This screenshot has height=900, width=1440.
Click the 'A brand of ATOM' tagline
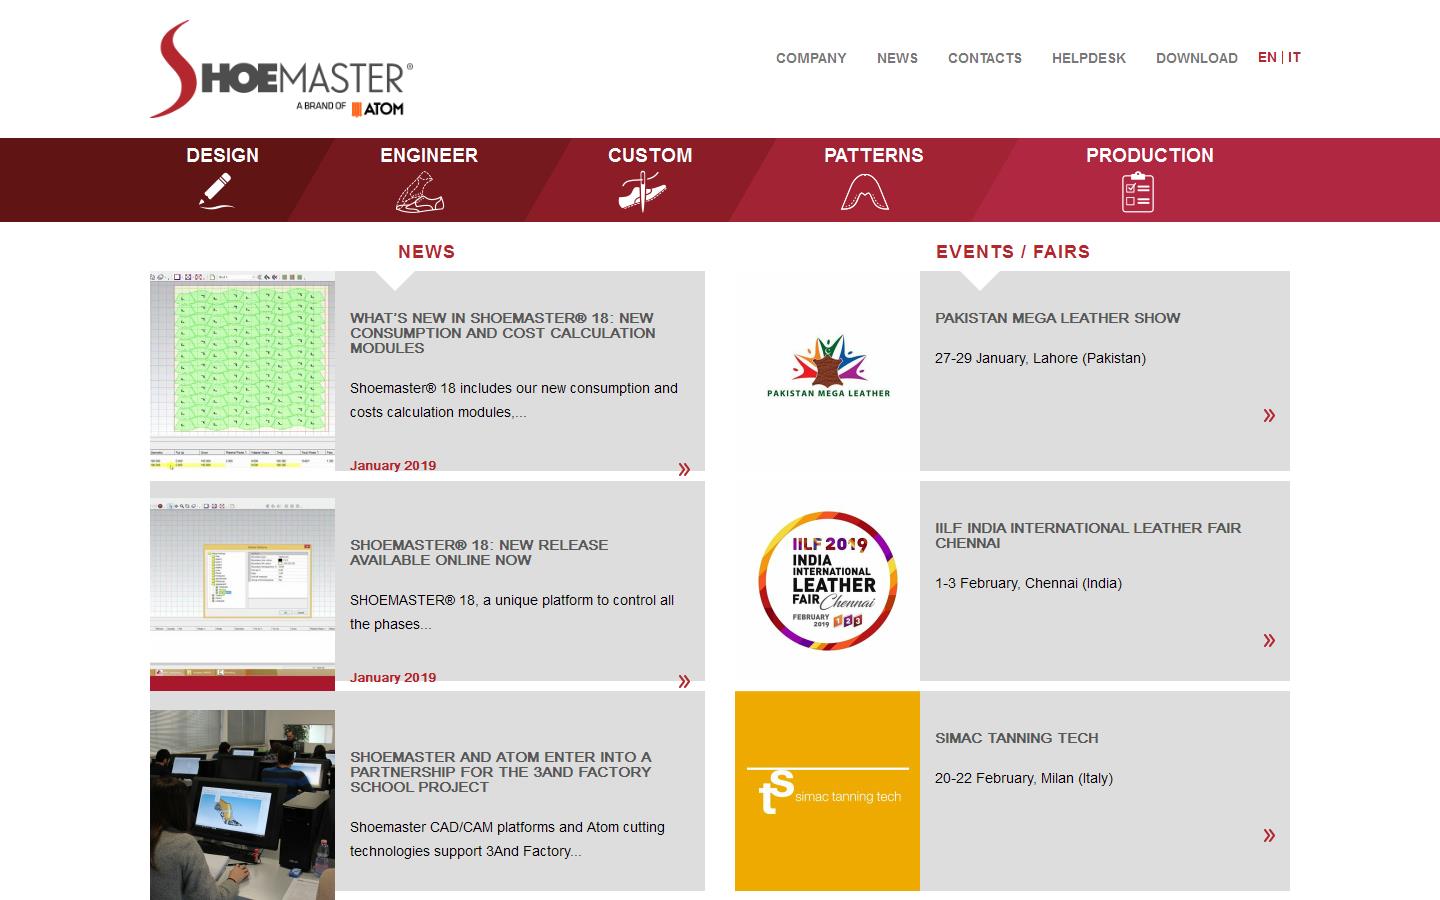click(350, 107)
